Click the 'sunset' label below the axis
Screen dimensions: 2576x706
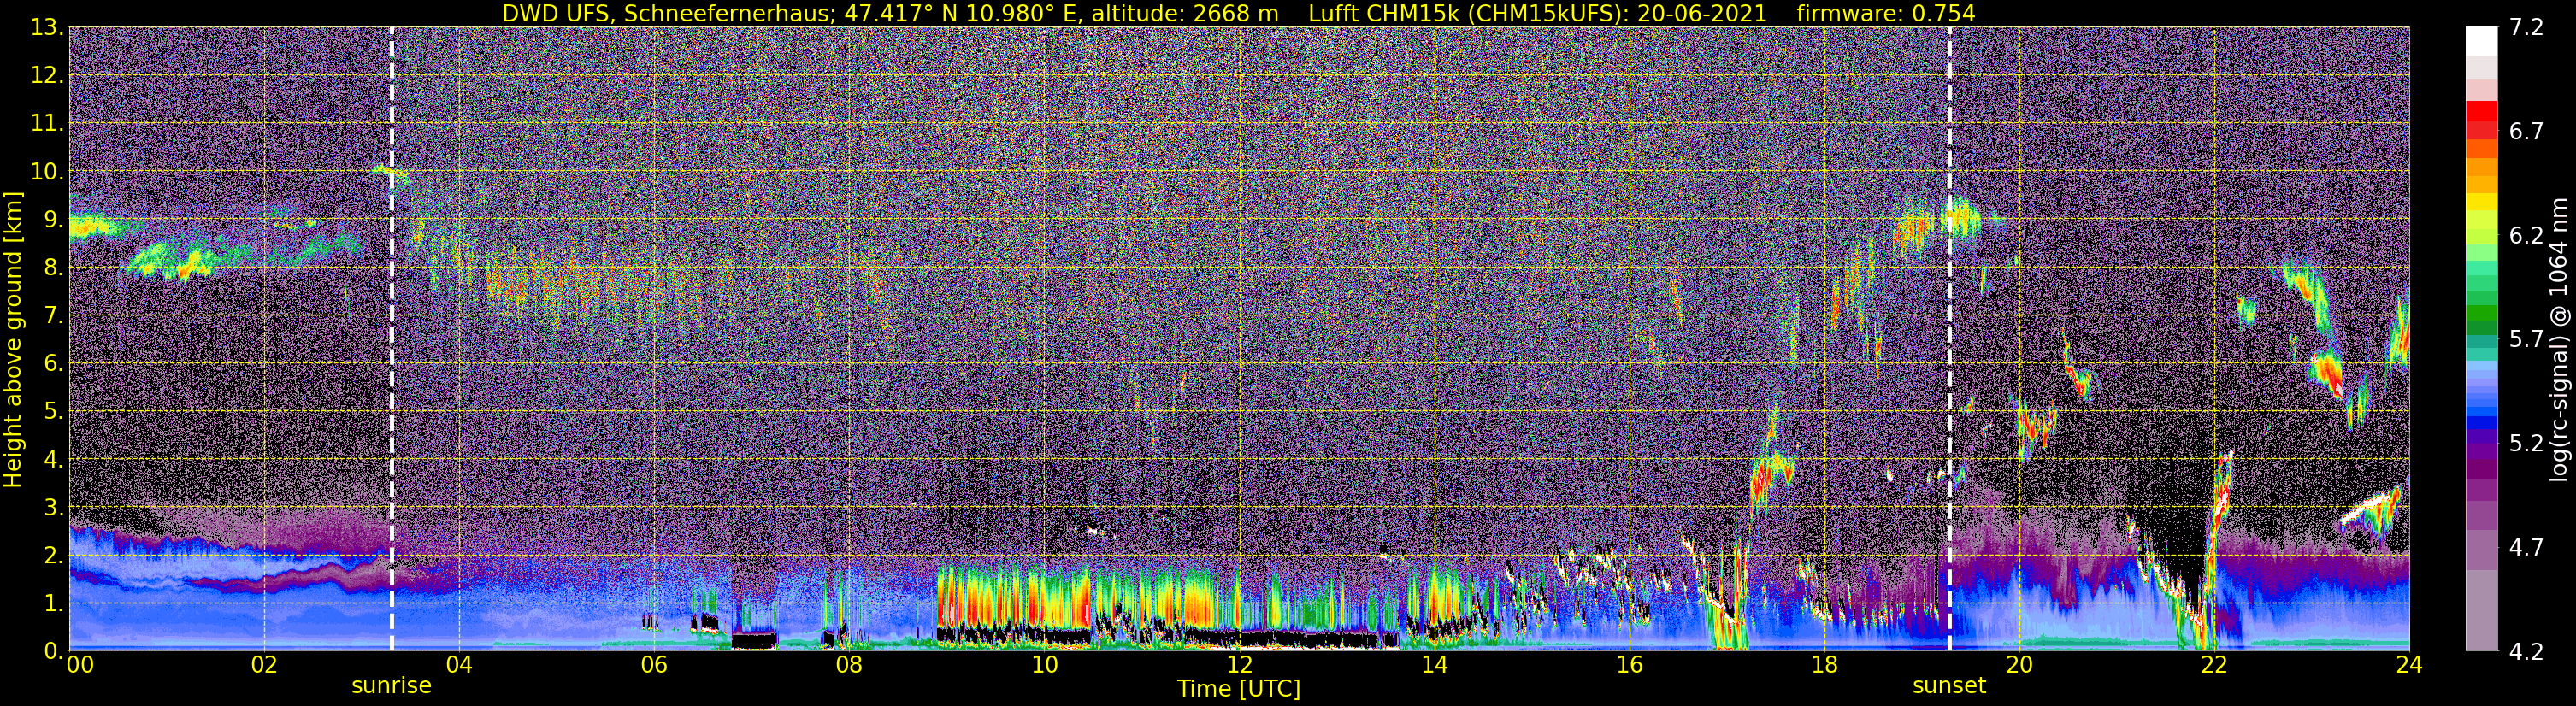pyautogui.click(x=1949, y=686)
